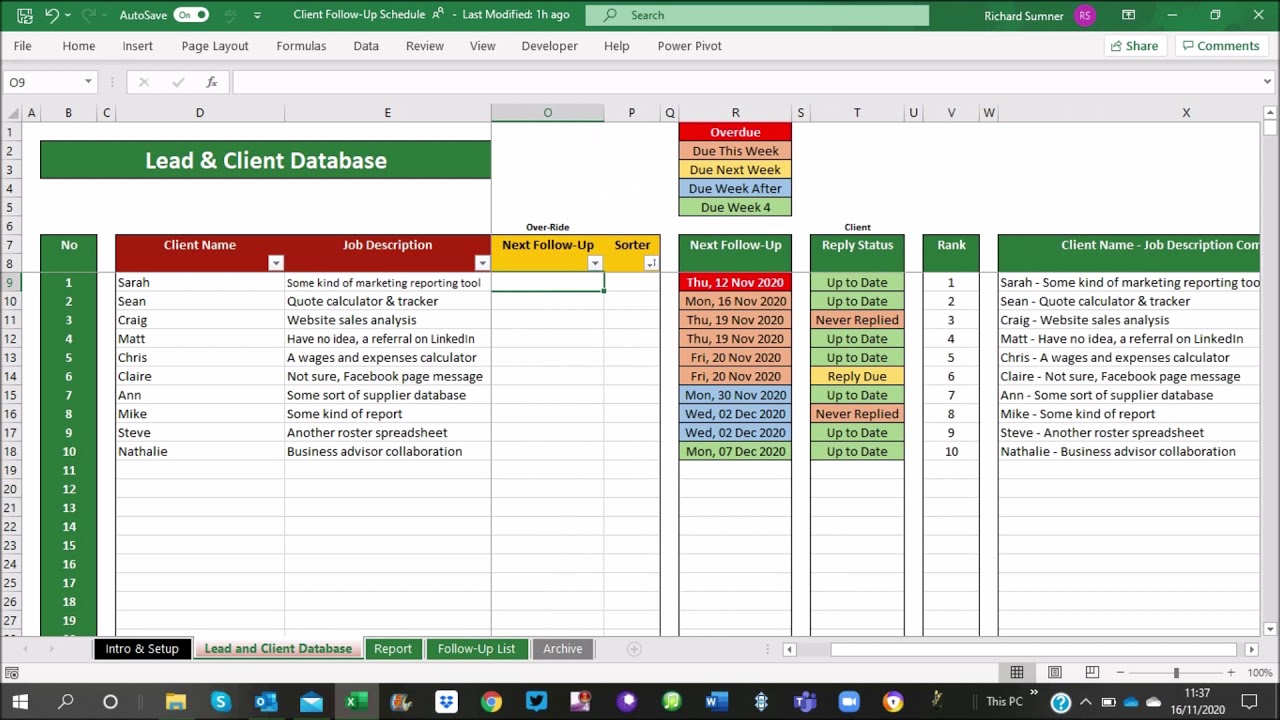The height and width of the screenshot is (720, 1280).
Task: Click the New Sheet plus icon
Action: click(x=634, y=649)
